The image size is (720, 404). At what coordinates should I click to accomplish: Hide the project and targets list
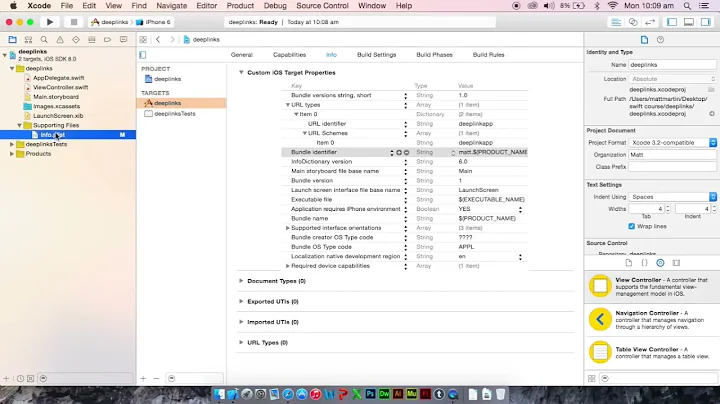pos(143,55)
